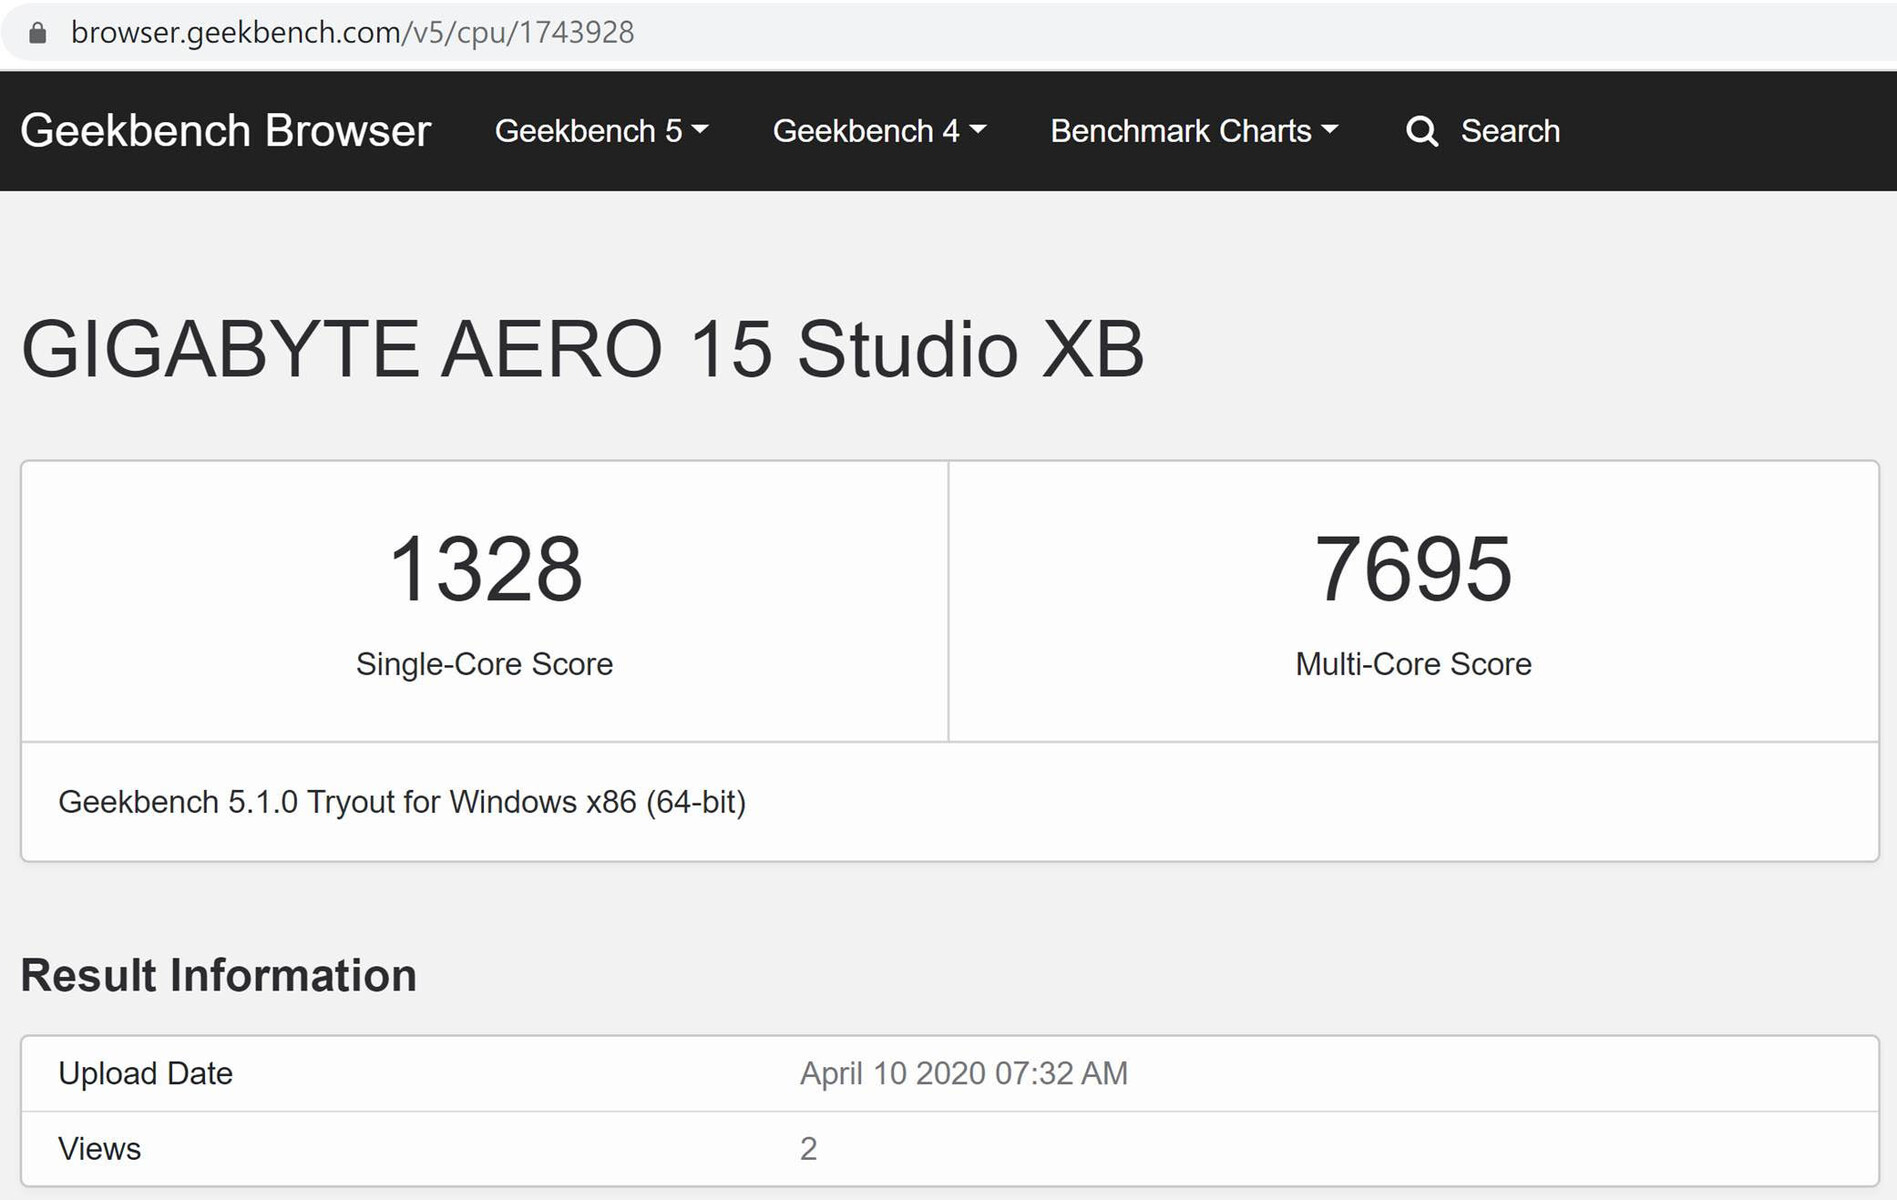Image resolution: width=1897 pixels, height=1200 pixels.
Task: Click the GIGABYTE AERO 15 Studio XB heading
Action: (x=582, y=349)
